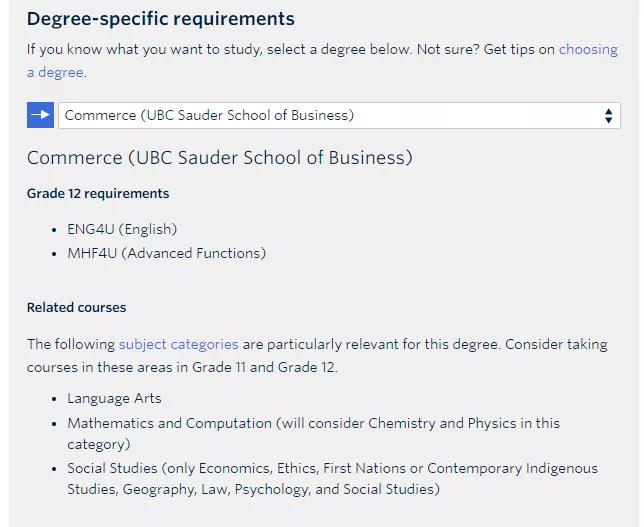644x527 pixels.
Task: Select the ENG4U (English) list item
Action: point(122,229)
